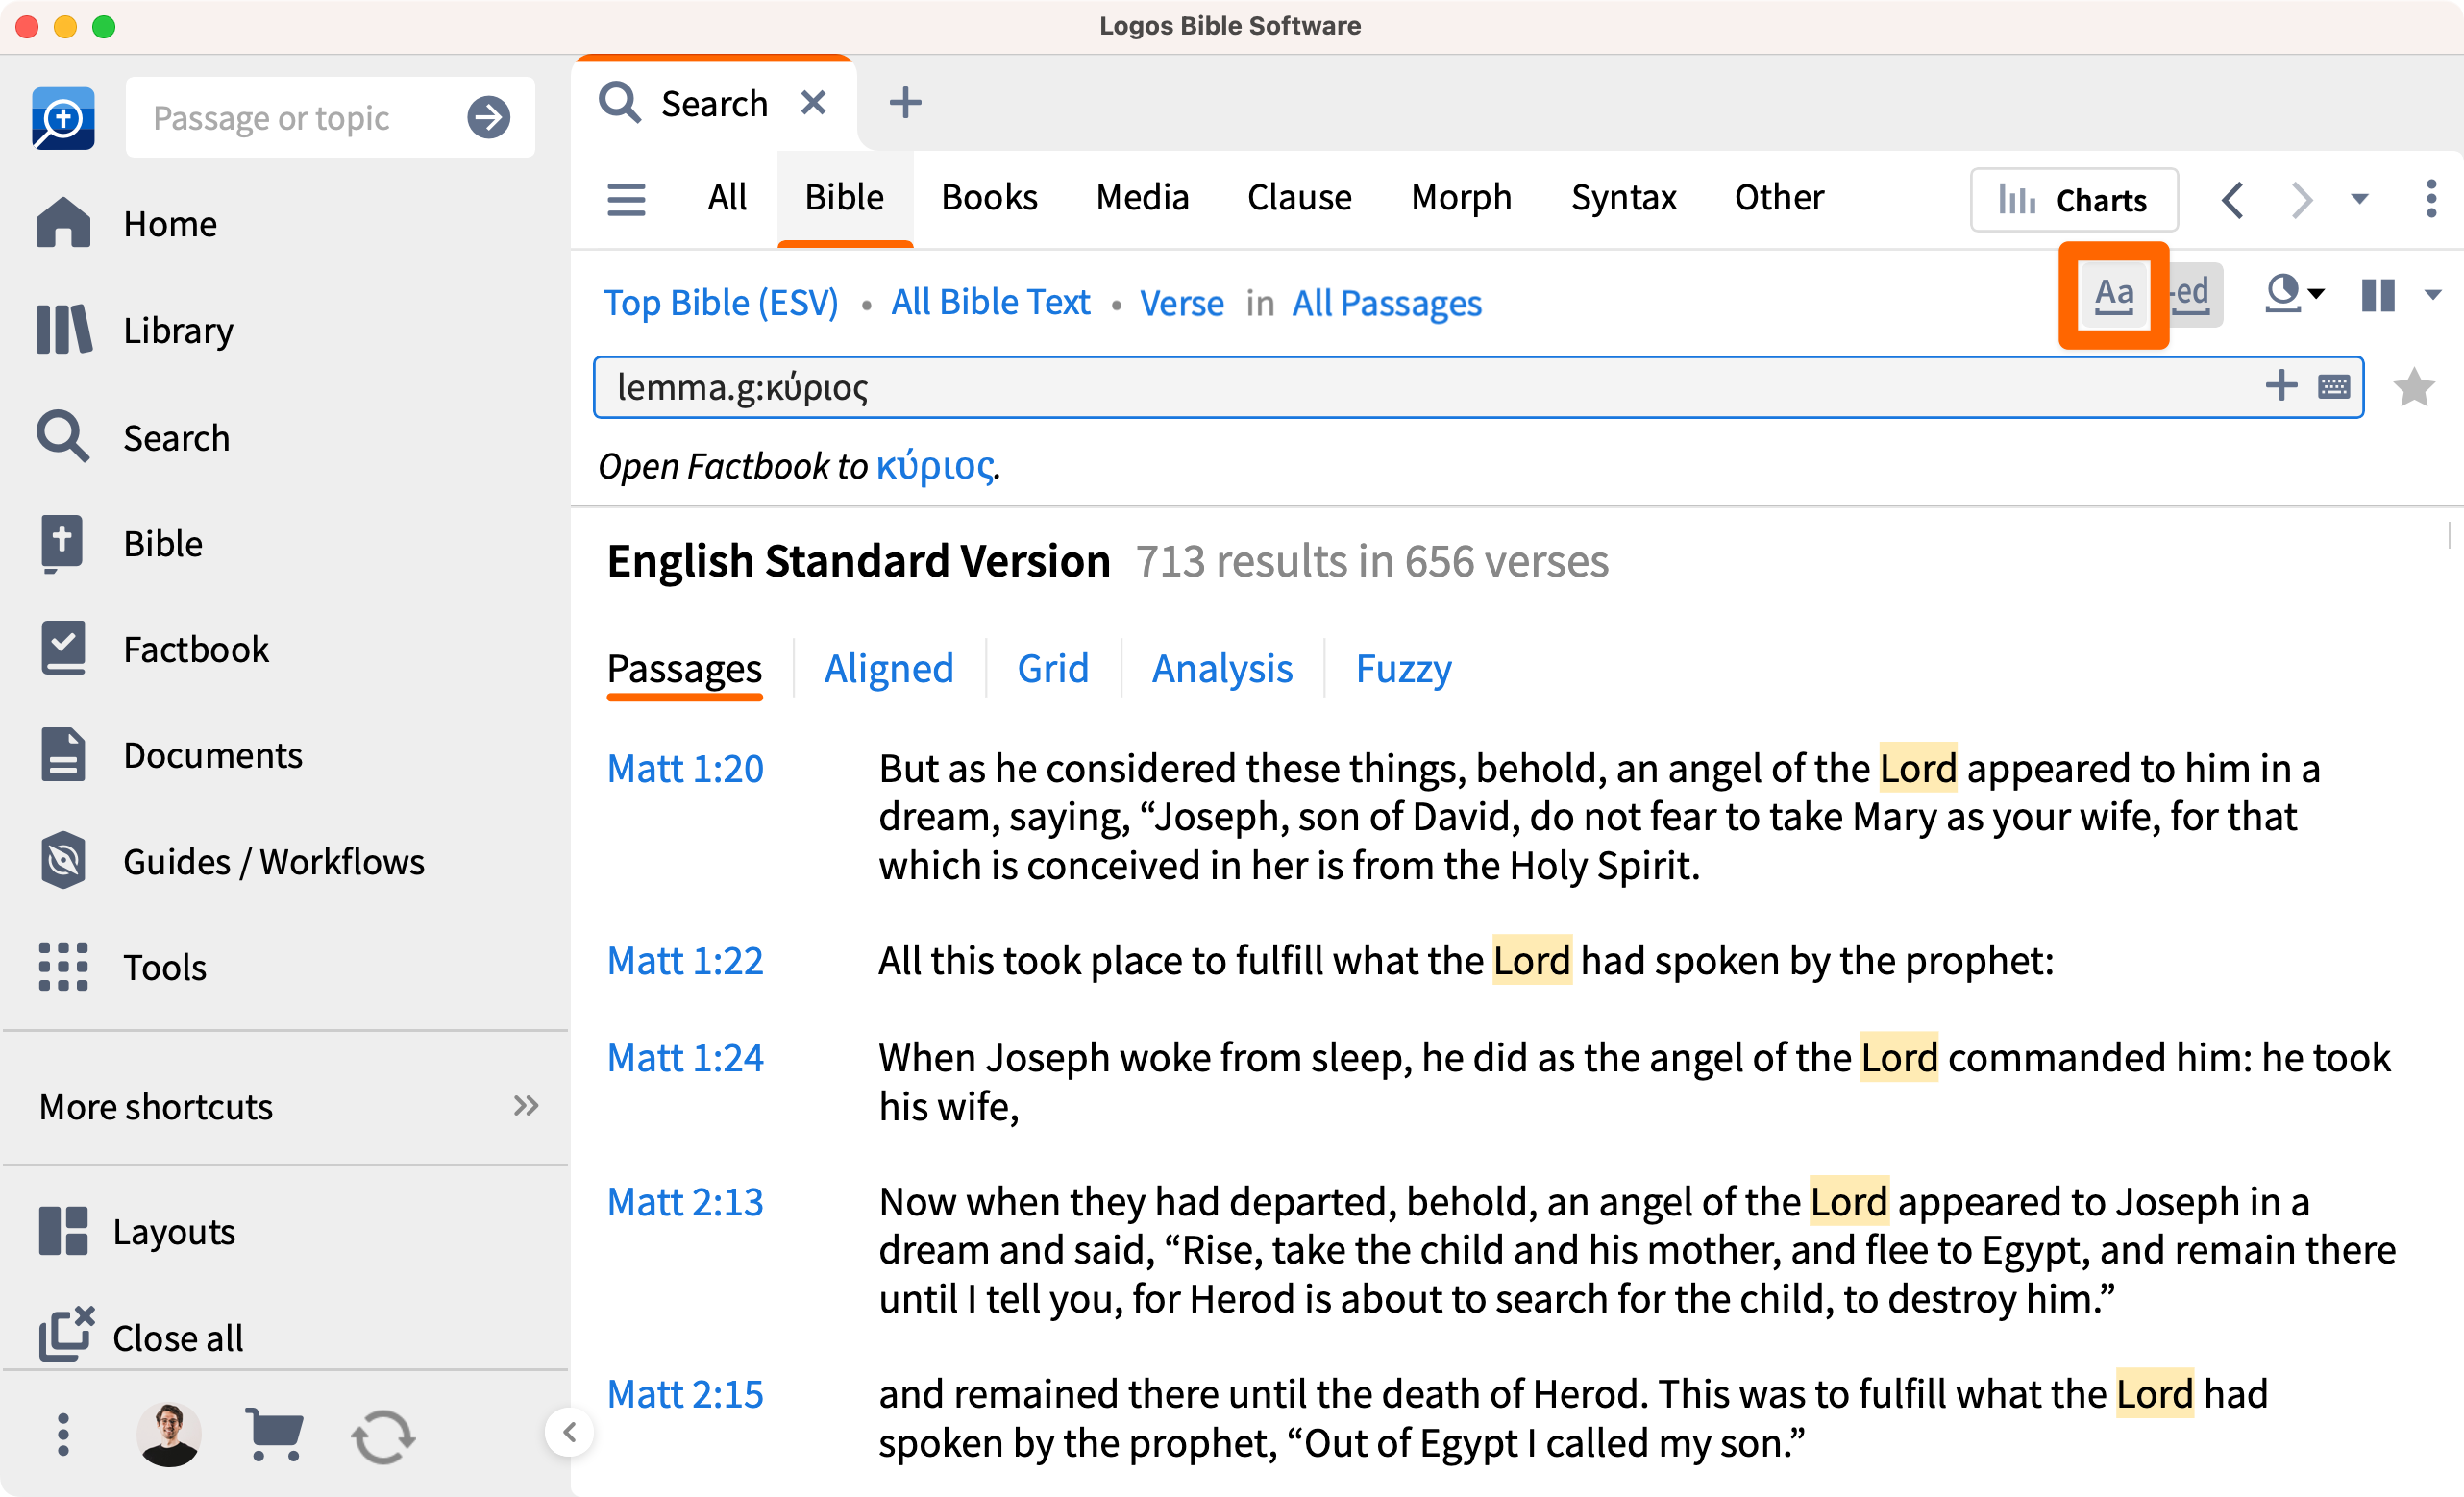Open the Library books icon

pyautogui.click(x=63, y=330)
